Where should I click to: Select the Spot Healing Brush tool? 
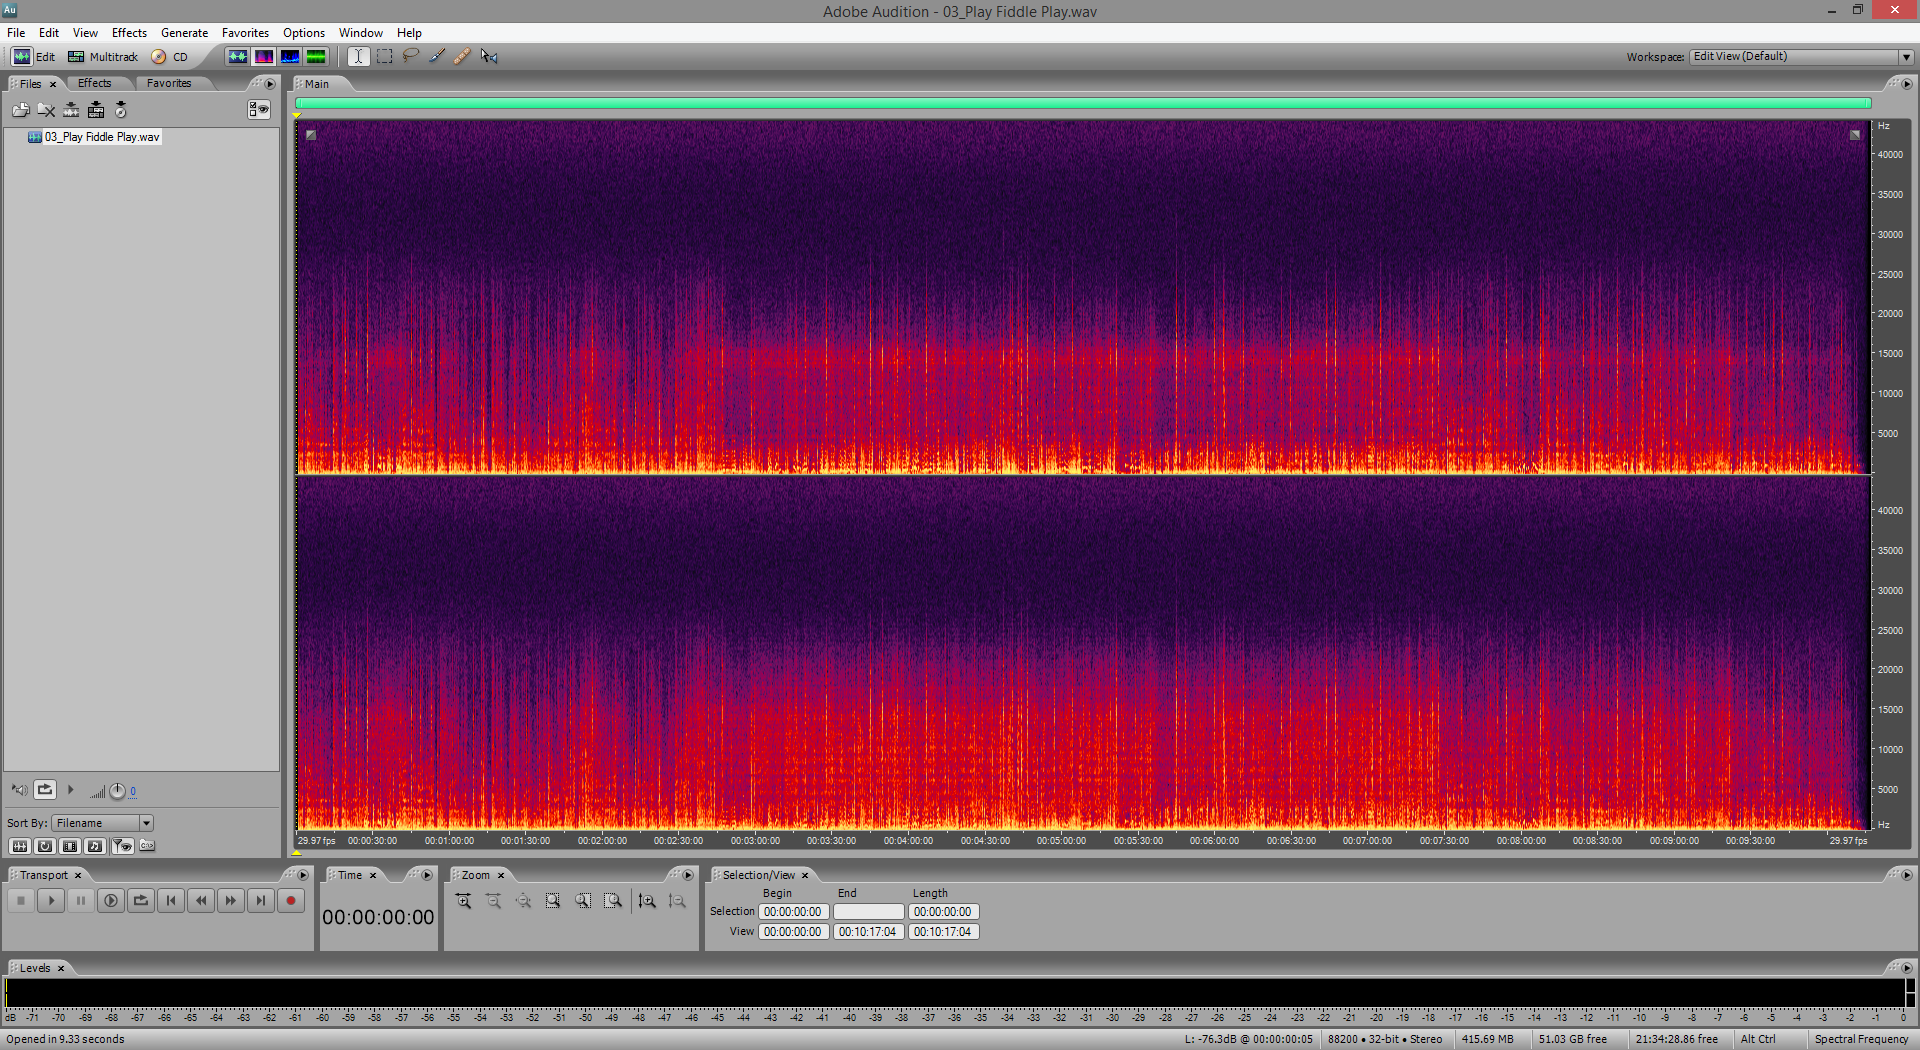[x=462, y=57]
